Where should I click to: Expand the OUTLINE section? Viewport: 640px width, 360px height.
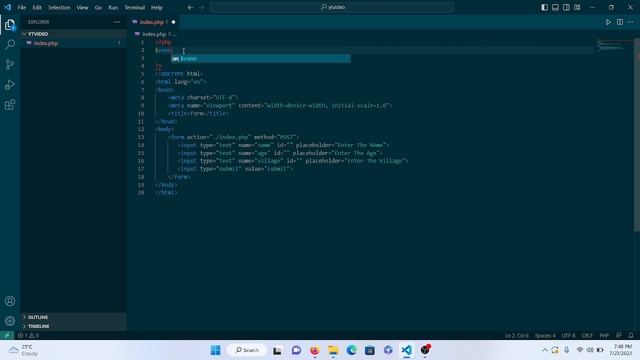[x=73, y=317]
